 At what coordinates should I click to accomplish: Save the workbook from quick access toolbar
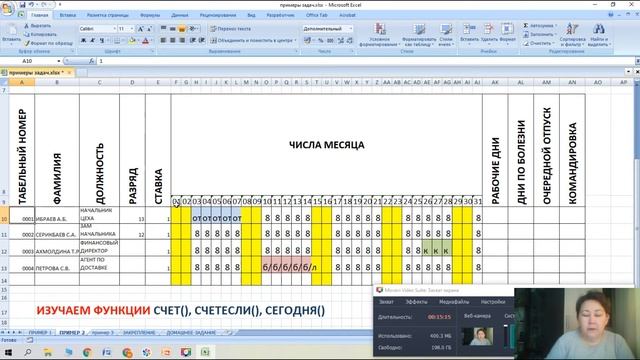22,5
